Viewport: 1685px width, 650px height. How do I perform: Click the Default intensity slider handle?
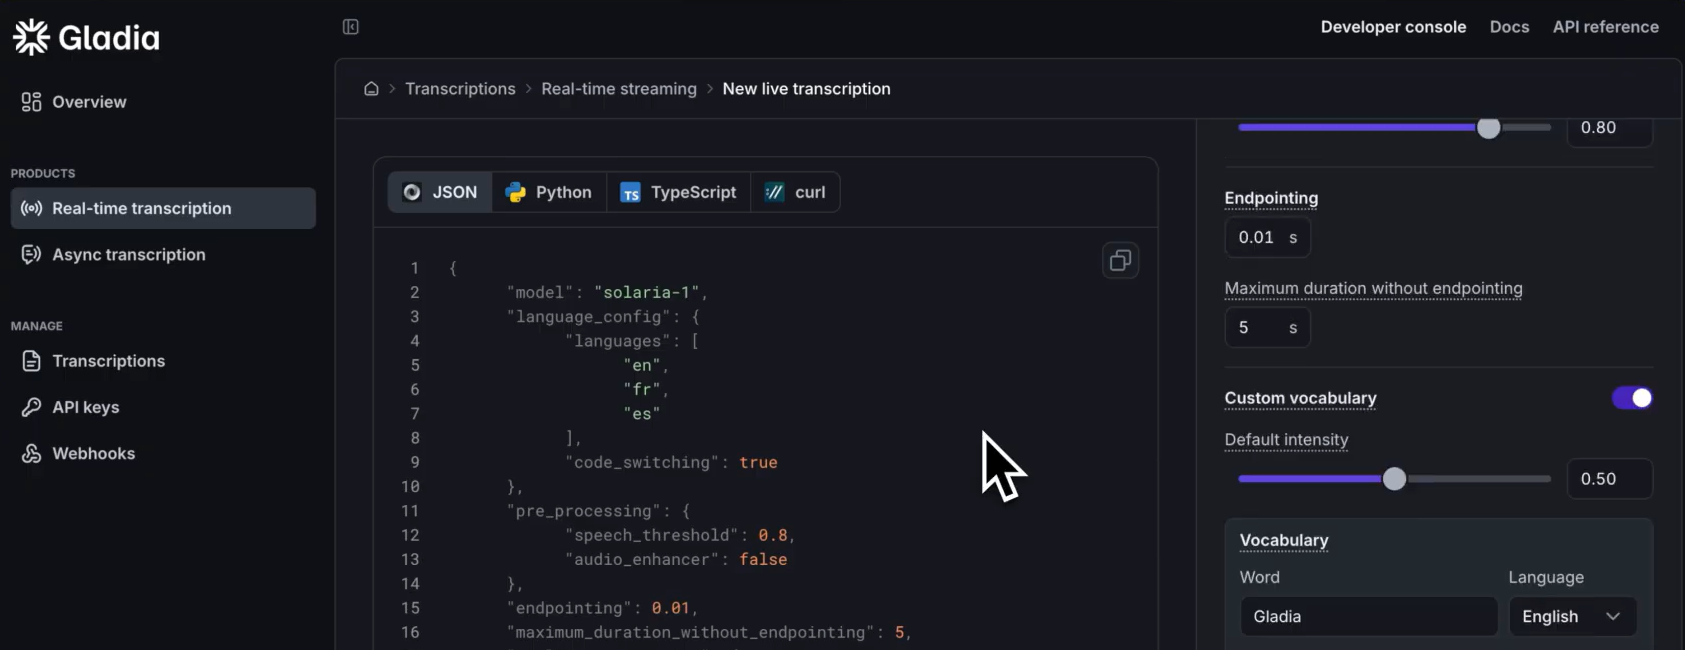[x=1394, y=479]
